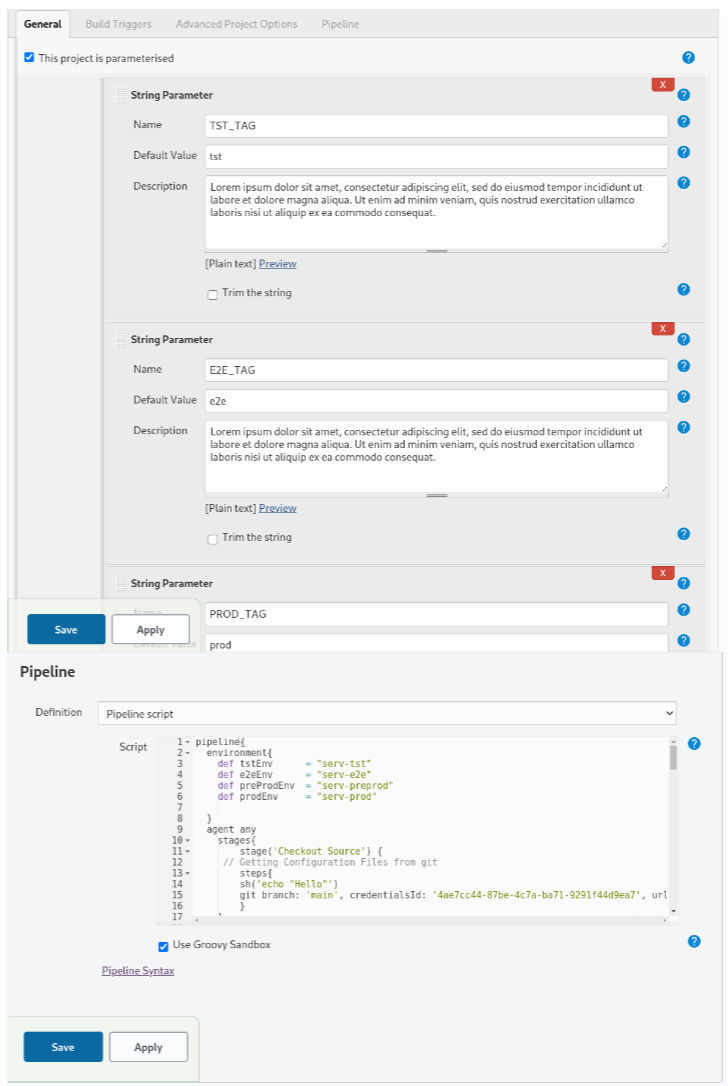Screen dimensions: 728x1086
Task: Delete the PROD_TAG String Parameter
Action: pos(663,573)
